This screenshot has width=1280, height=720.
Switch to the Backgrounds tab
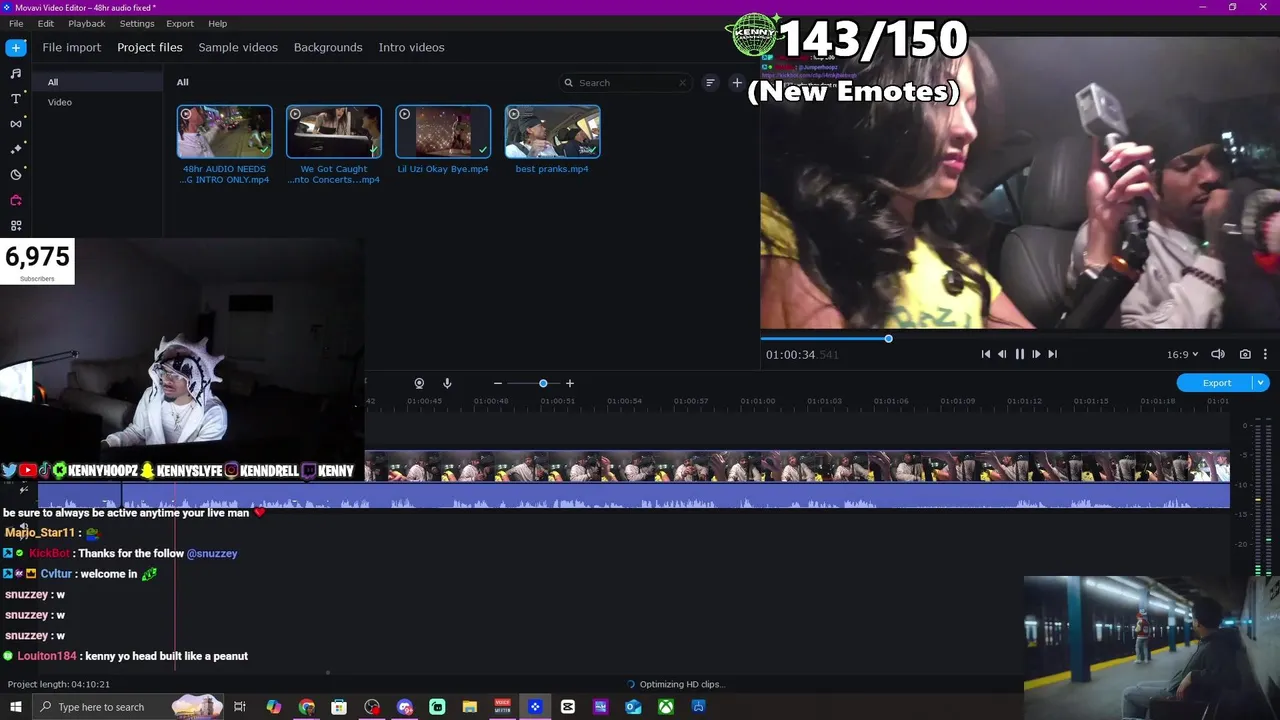[x=328, y=47]
